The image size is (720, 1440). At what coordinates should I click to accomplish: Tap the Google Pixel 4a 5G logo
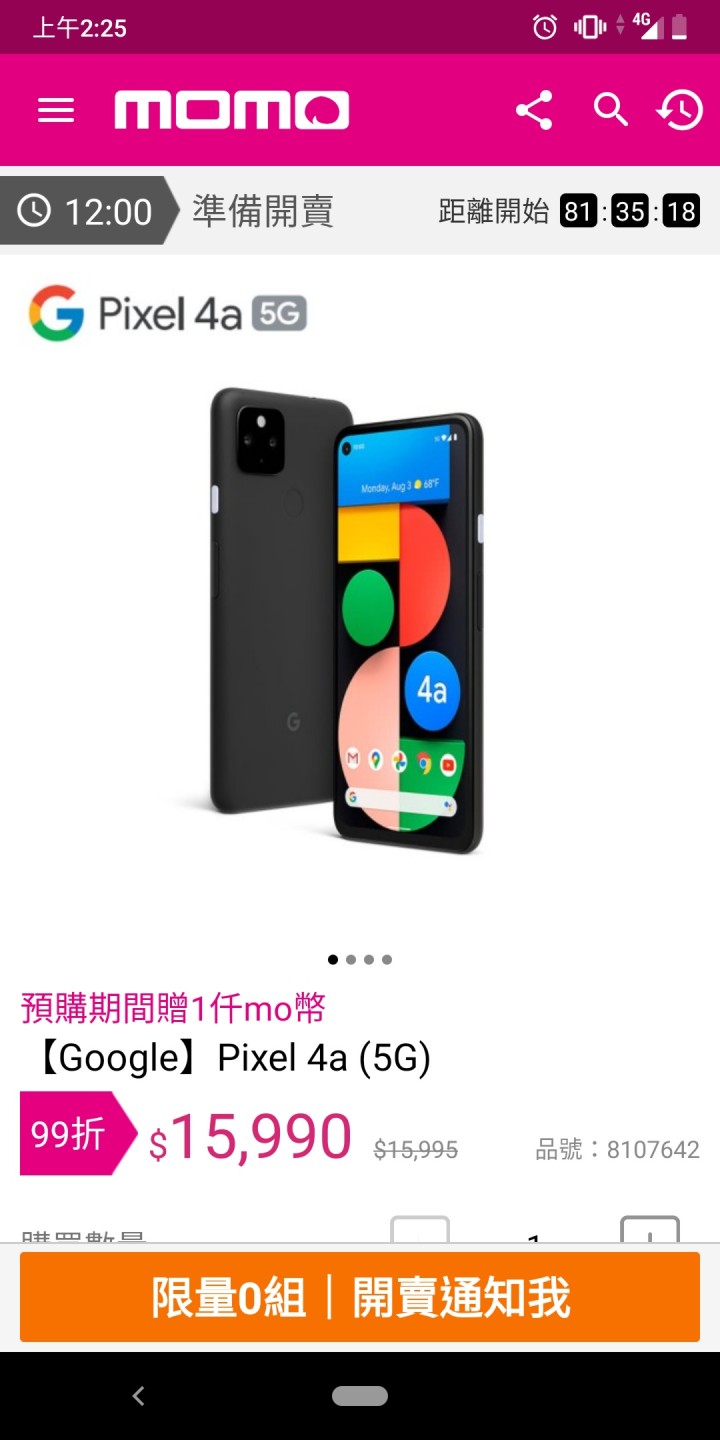point(167,313)
